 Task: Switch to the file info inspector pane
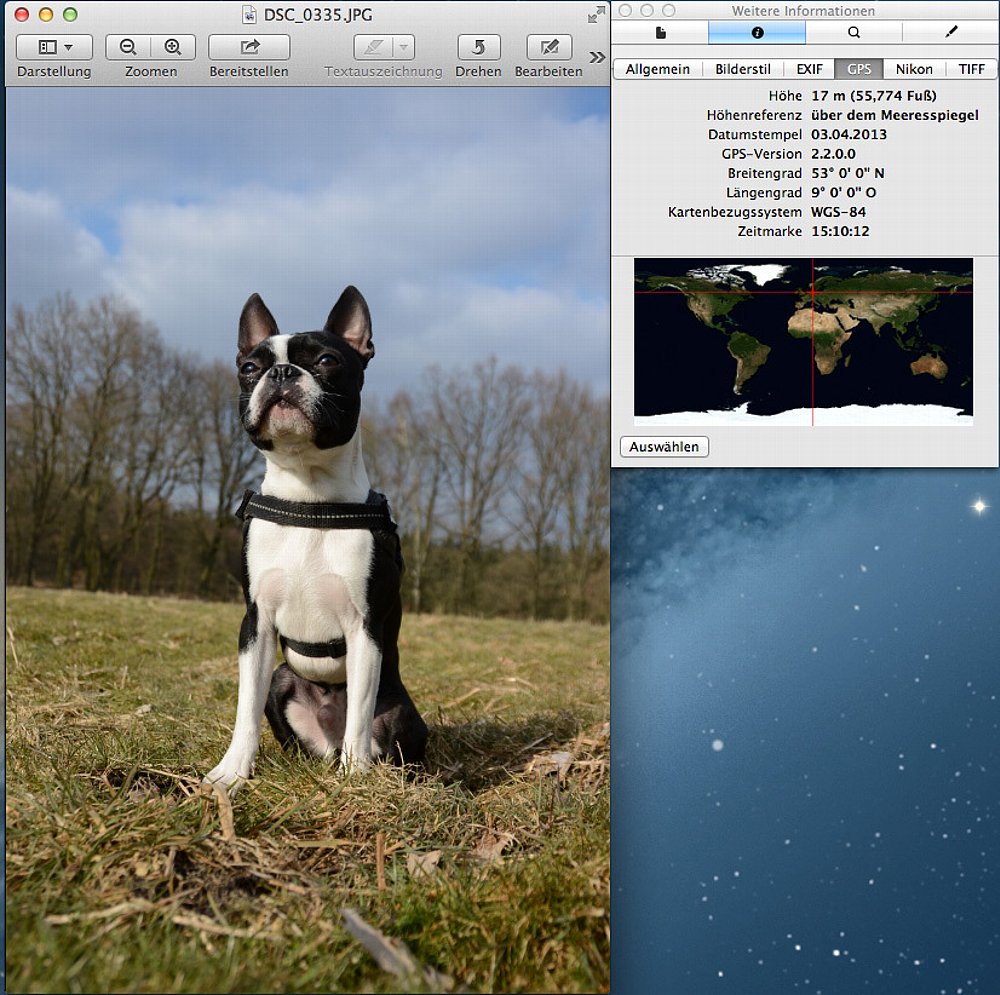click(660, 33)
